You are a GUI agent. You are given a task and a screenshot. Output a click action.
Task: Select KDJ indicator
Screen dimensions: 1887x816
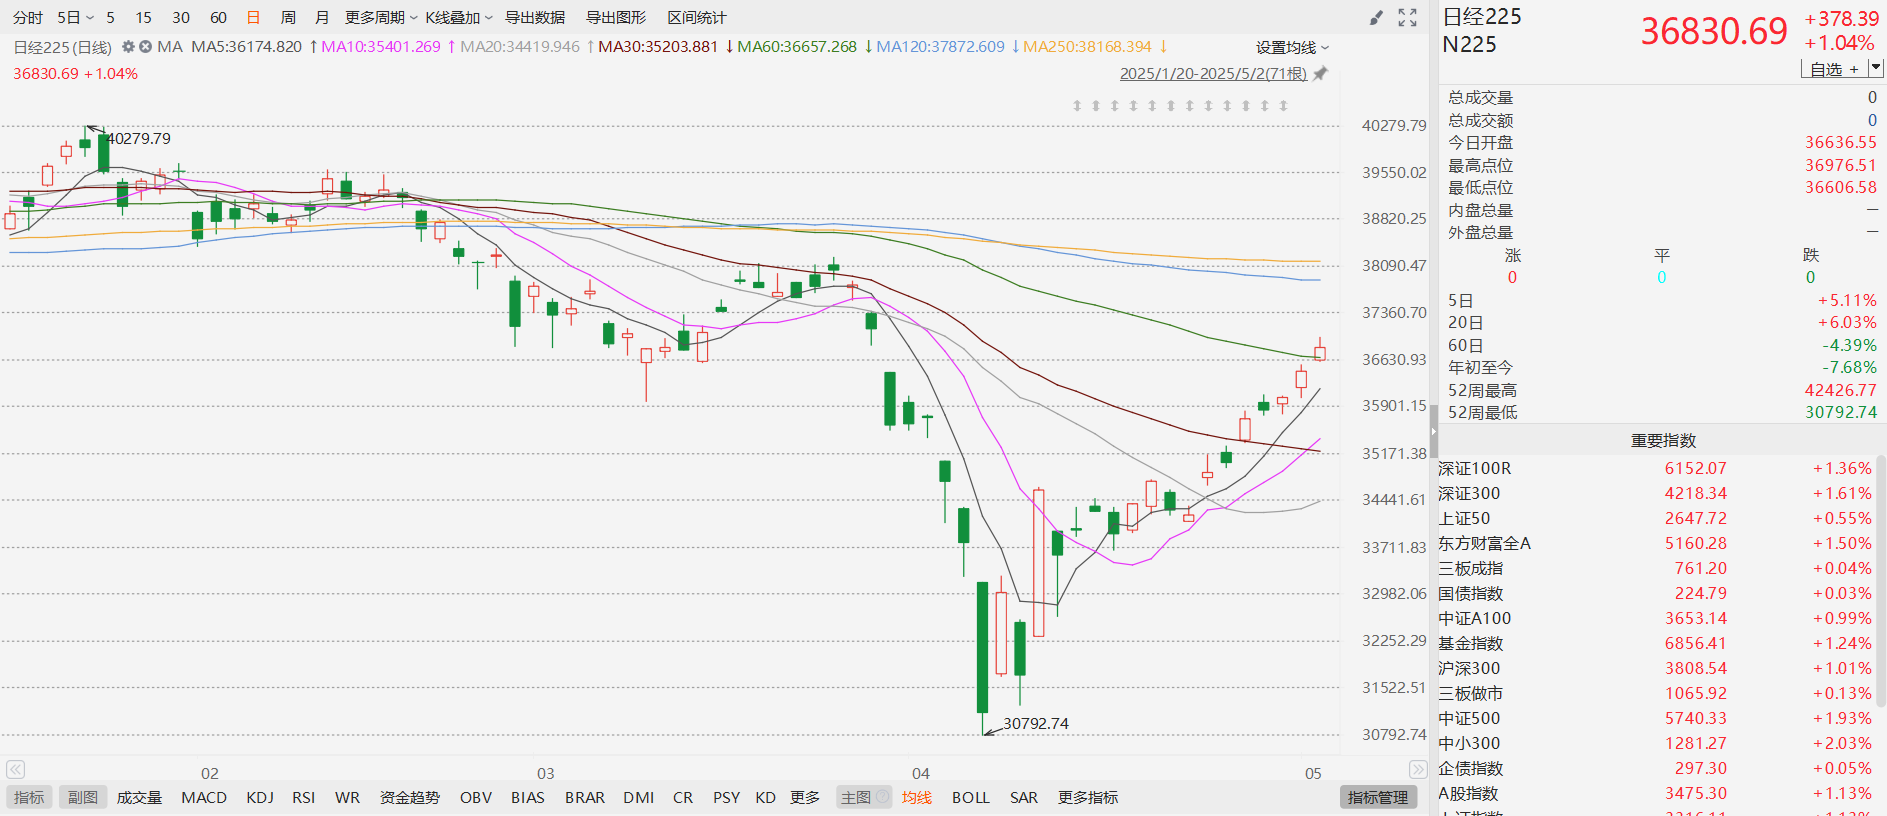click(260, 797)
